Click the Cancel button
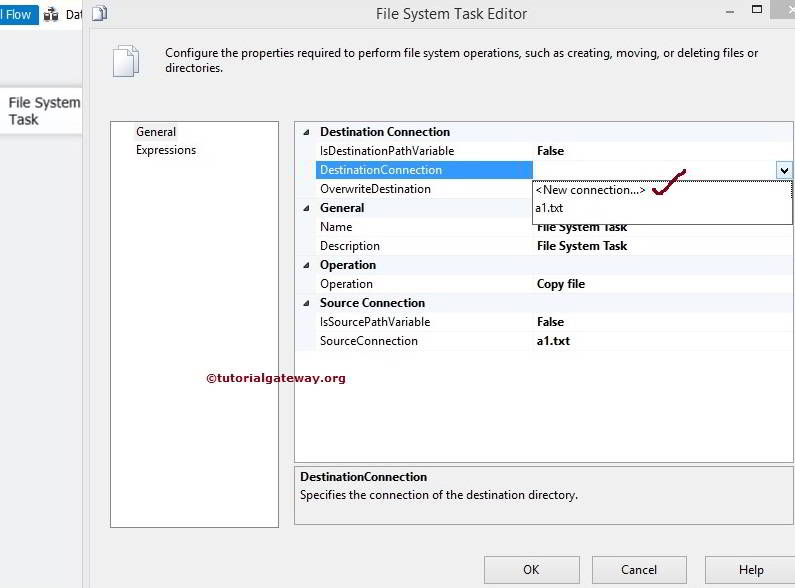 [x=639, y=570]
